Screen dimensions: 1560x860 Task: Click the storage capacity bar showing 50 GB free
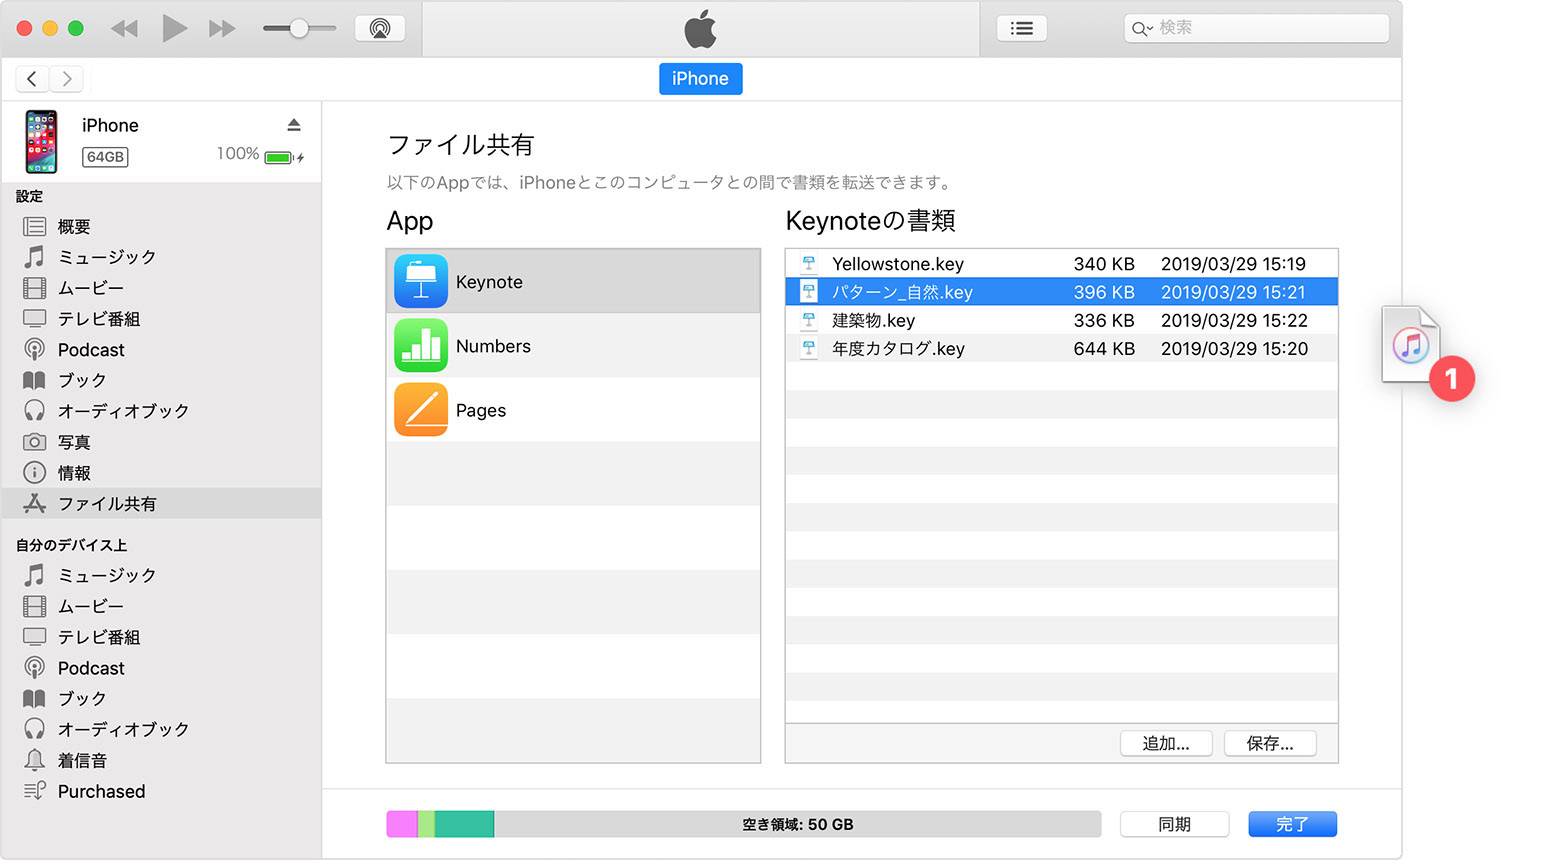pyautogui.click(x=744, y=824)
